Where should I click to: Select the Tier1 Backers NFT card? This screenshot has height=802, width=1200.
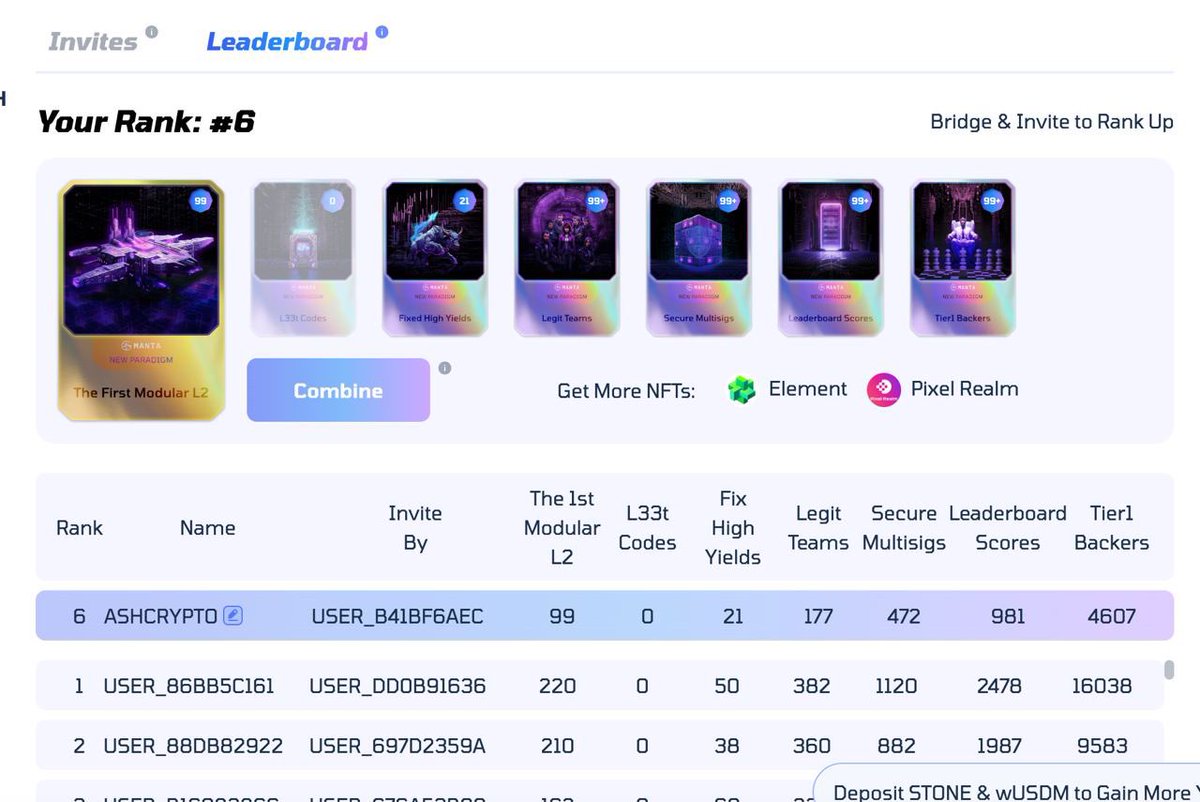[x=962, y=257]
